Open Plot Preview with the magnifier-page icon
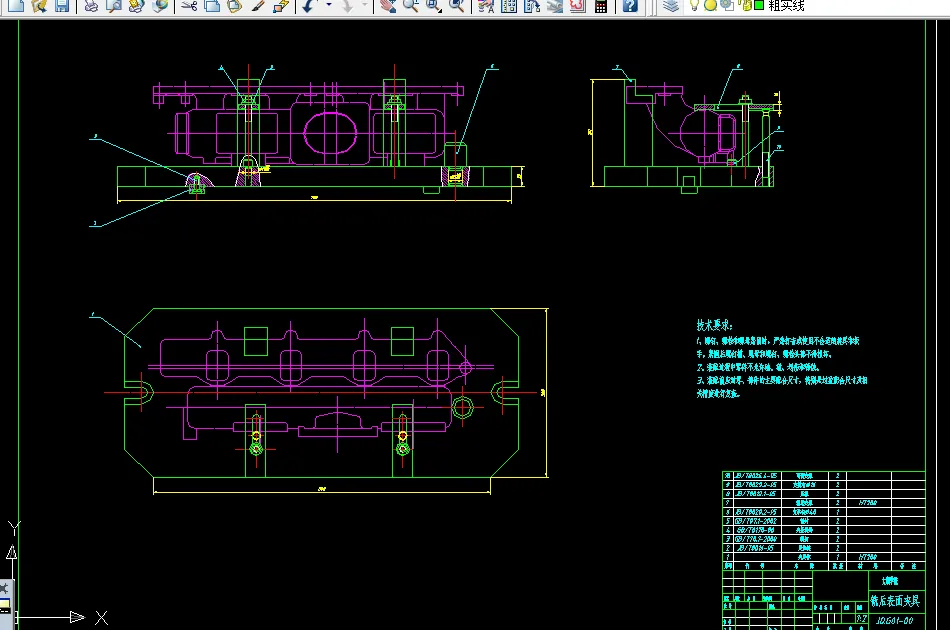The width and height of the screenshot is (950, 630). [114, 5]
